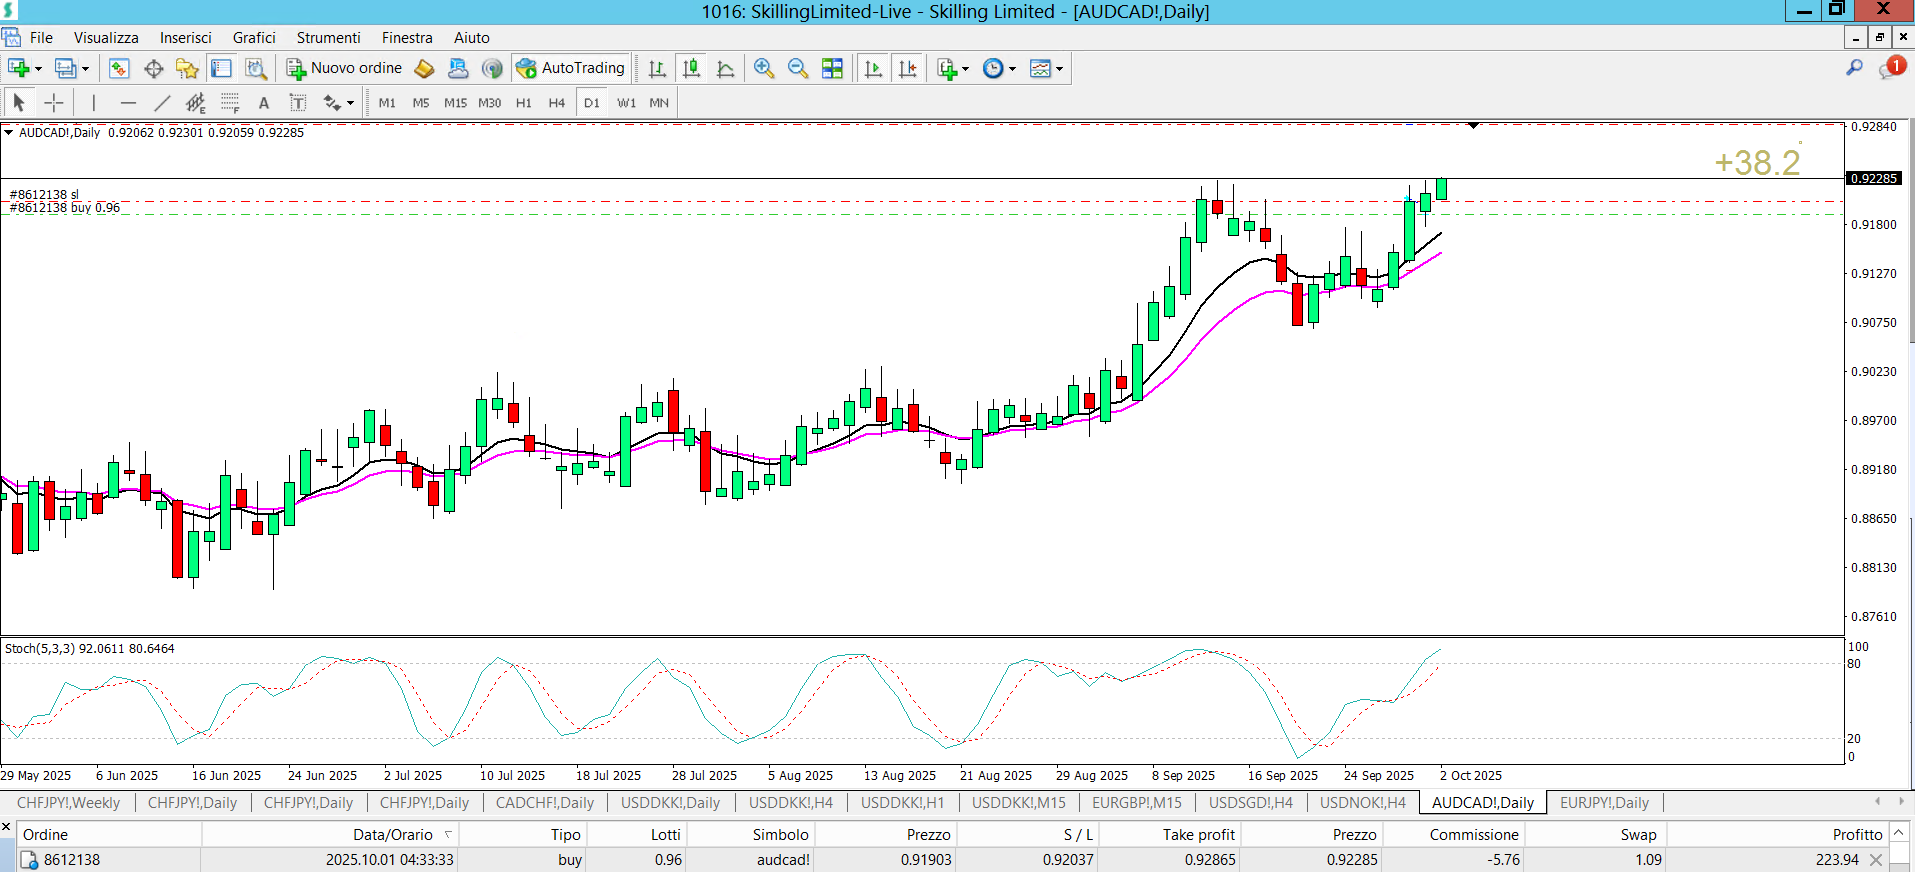Open the periodicity clock dropdown arrow
The height and width of the screenshot is (872, 1915).
point(1012,69)
